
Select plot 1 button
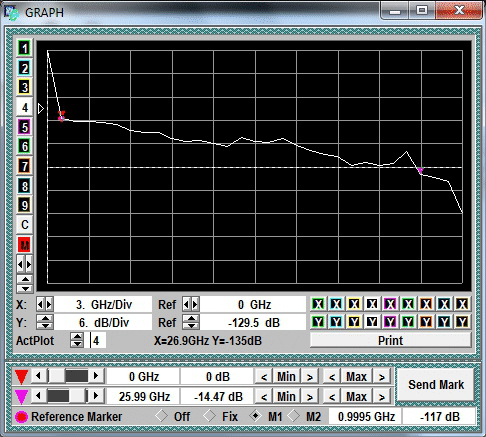coord(24,49)
